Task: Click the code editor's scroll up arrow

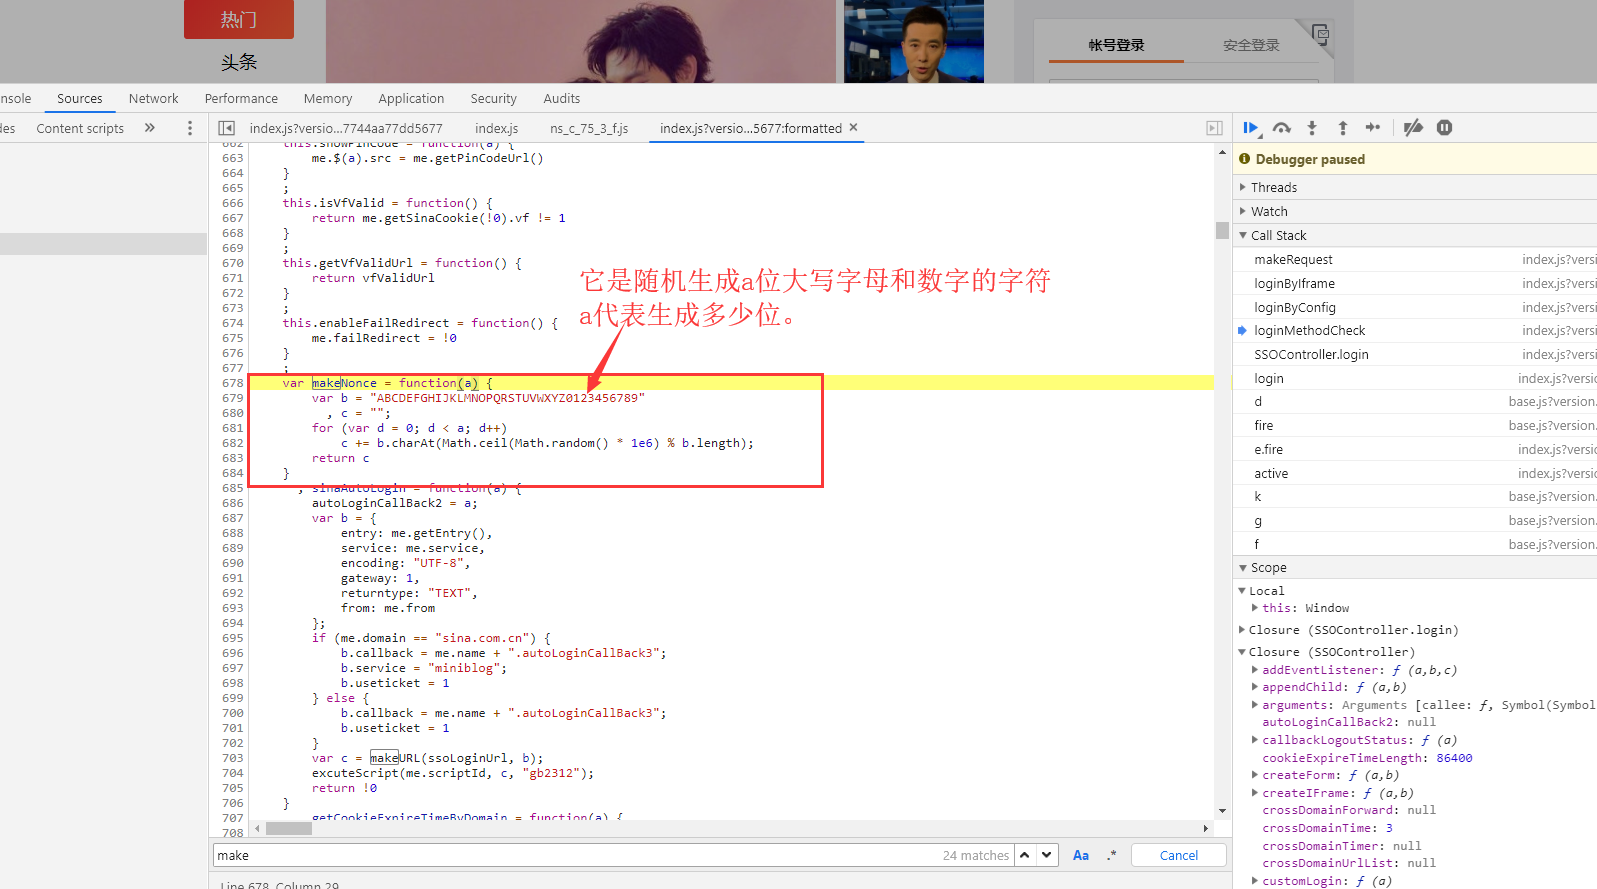Action: tap(1222, 152)
